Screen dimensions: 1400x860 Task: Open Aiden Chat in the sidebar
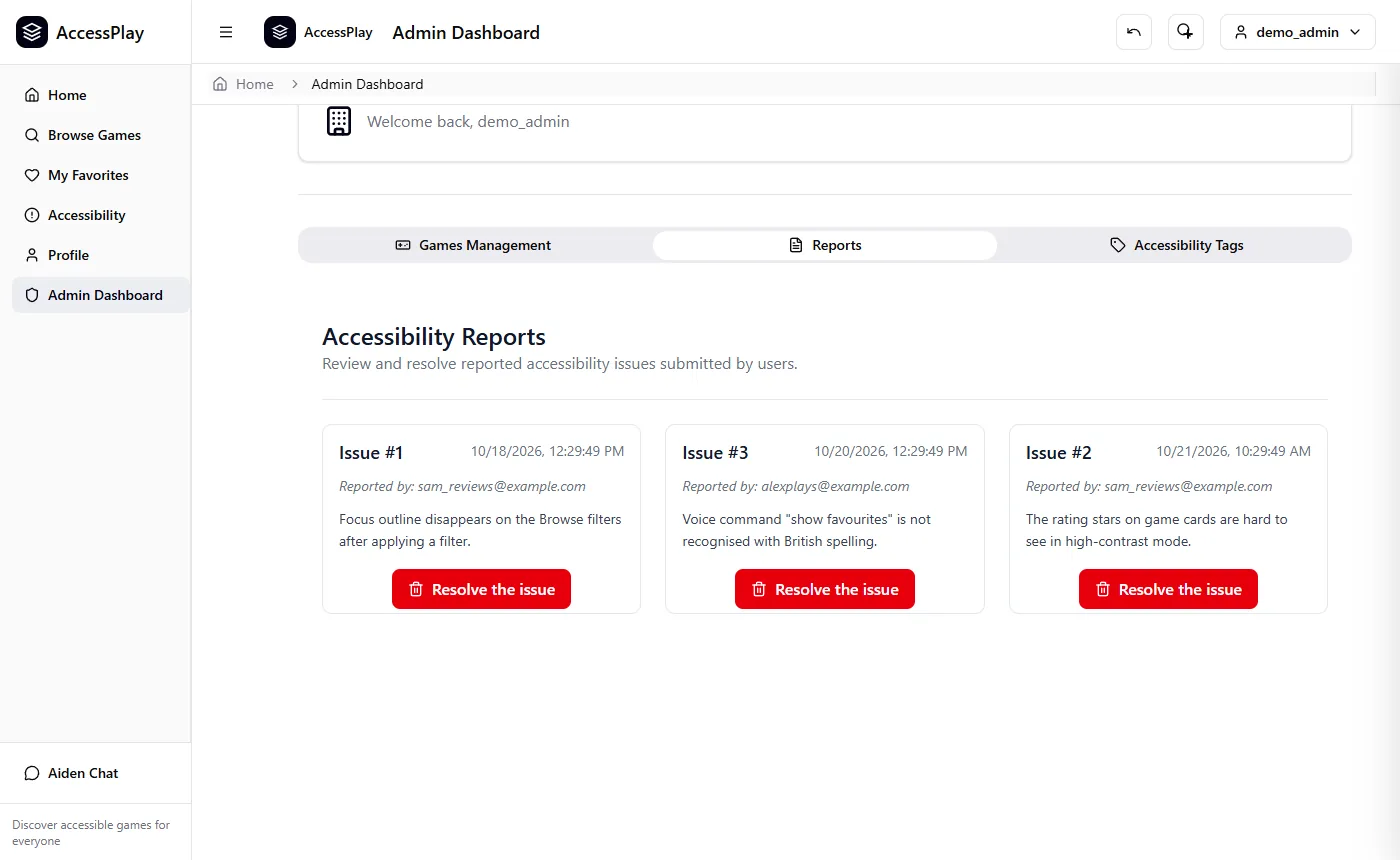pyautogui.click(x=96, y=773)
